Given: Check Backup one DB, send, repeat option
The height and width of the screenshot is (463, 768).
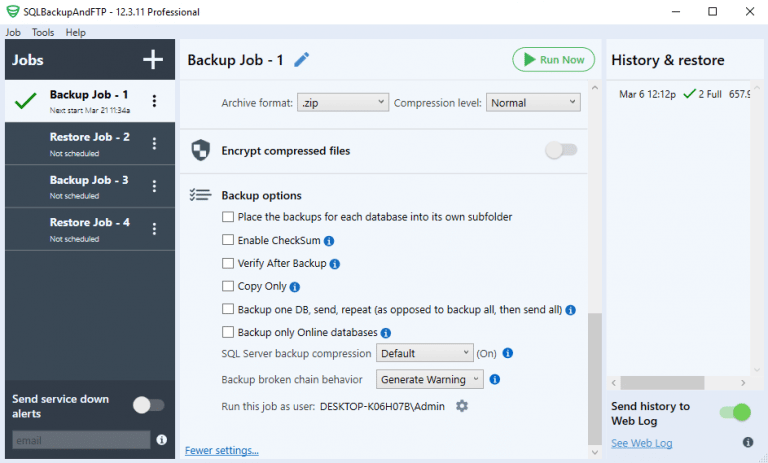Looking at the screenshot, I should point(228,309).
